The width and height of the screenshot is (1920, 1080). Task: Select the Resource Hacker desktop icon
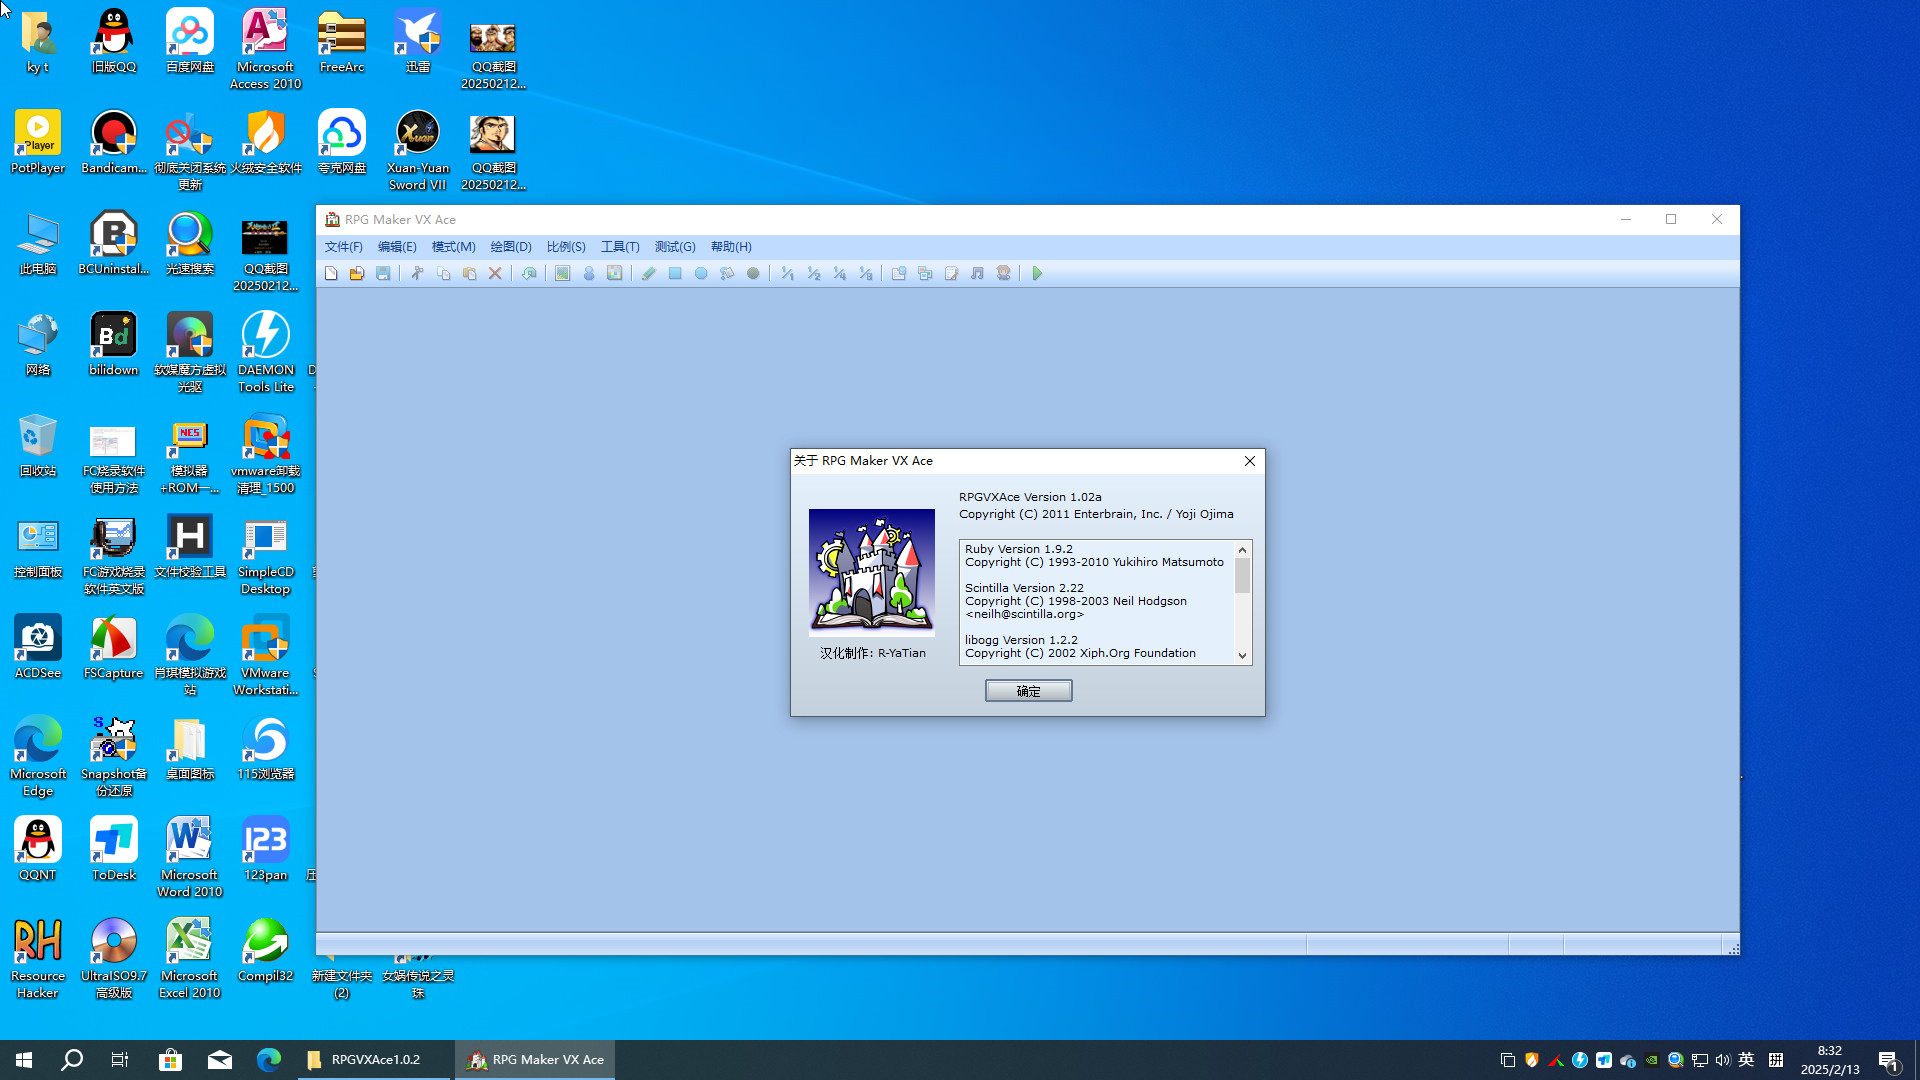tap(38, 958)
